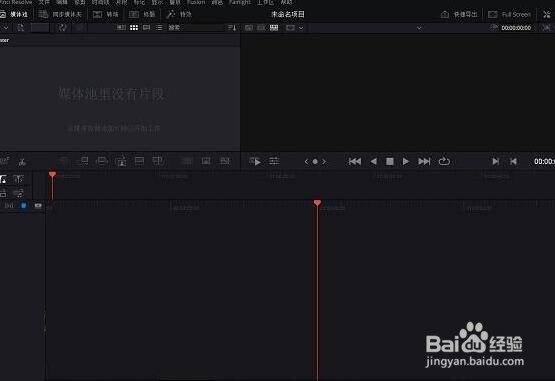Select source clip viewer mode icon

click(249, 28)
